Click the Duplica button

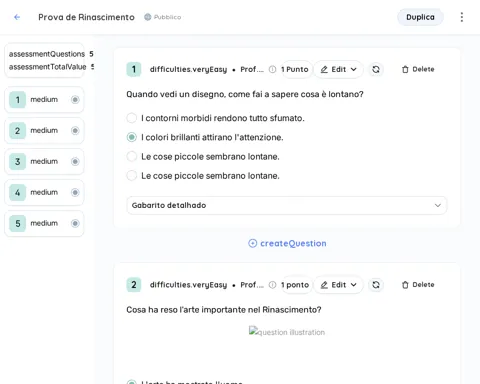coord(420,17)
